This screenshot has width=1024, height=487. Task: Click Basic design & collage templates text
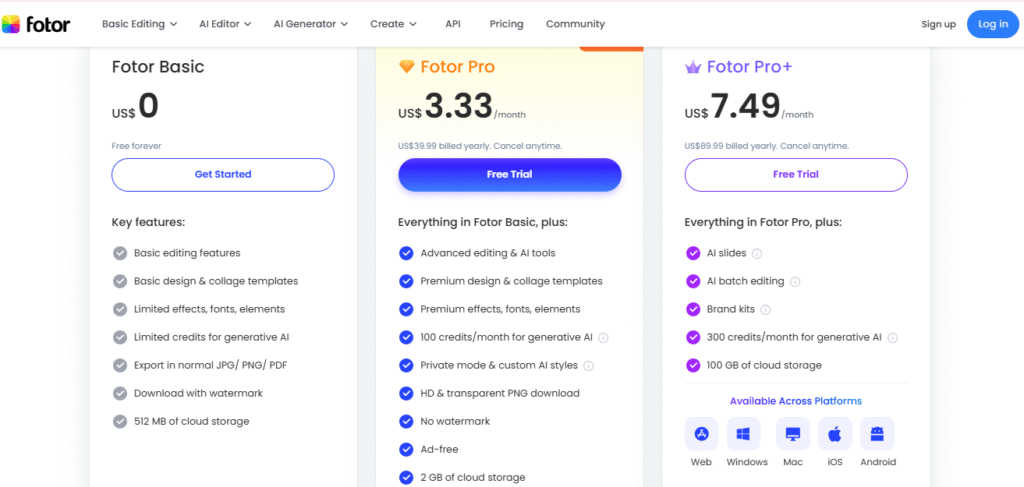216,281
